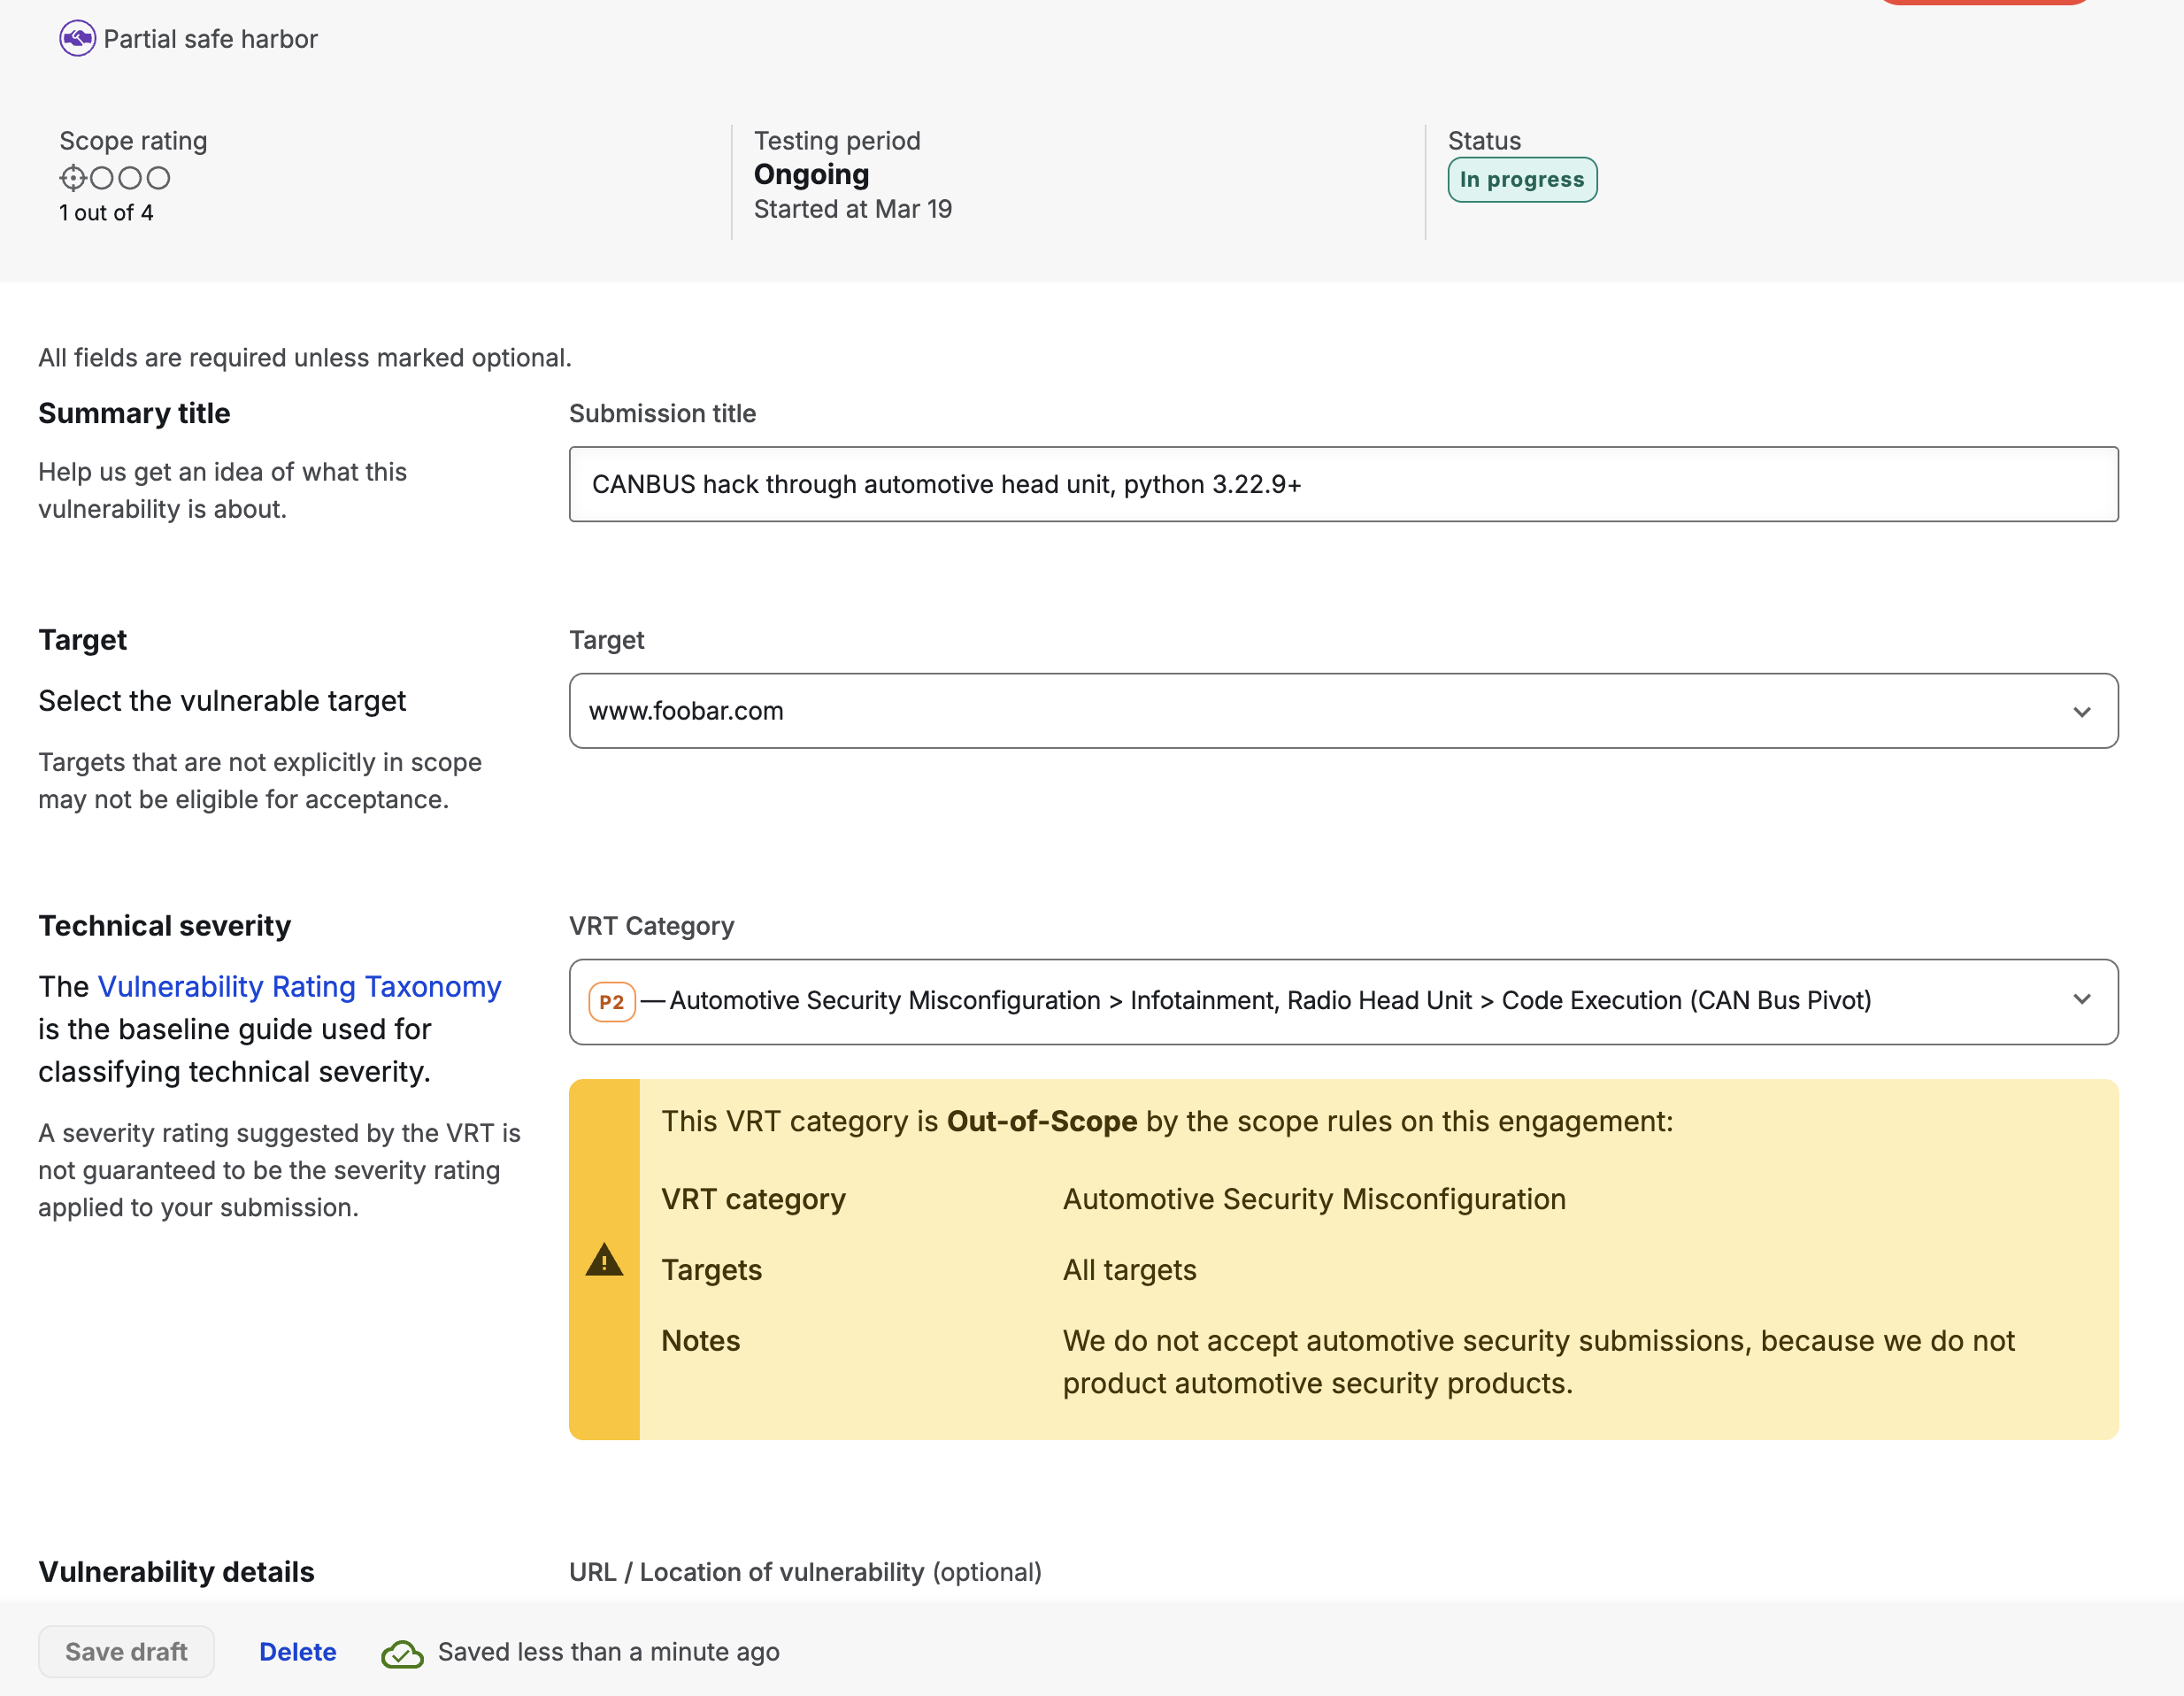The width and height of the screenshot is (2184, 1696).
Task: Click 'Saved less than a minute ago' status
Action: (x=608, y=1652)
